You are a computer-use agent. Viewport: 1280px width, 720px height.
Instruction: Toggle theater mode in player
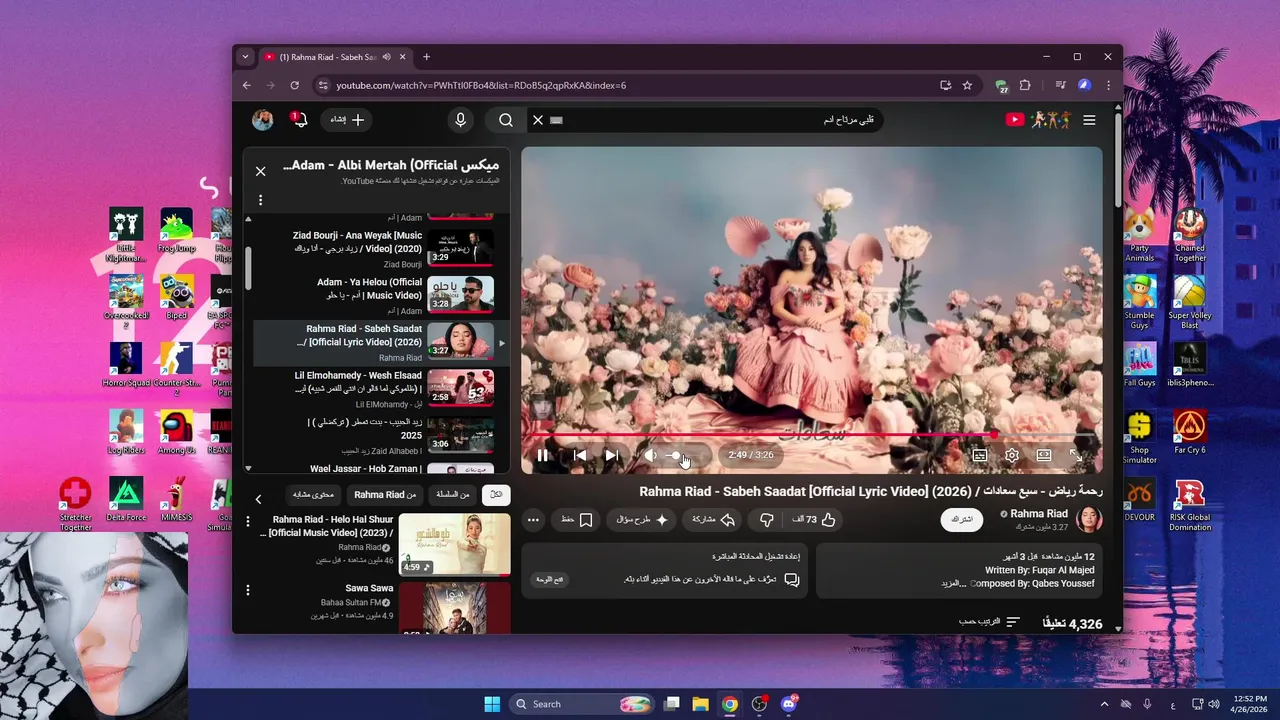(1044, 455)
